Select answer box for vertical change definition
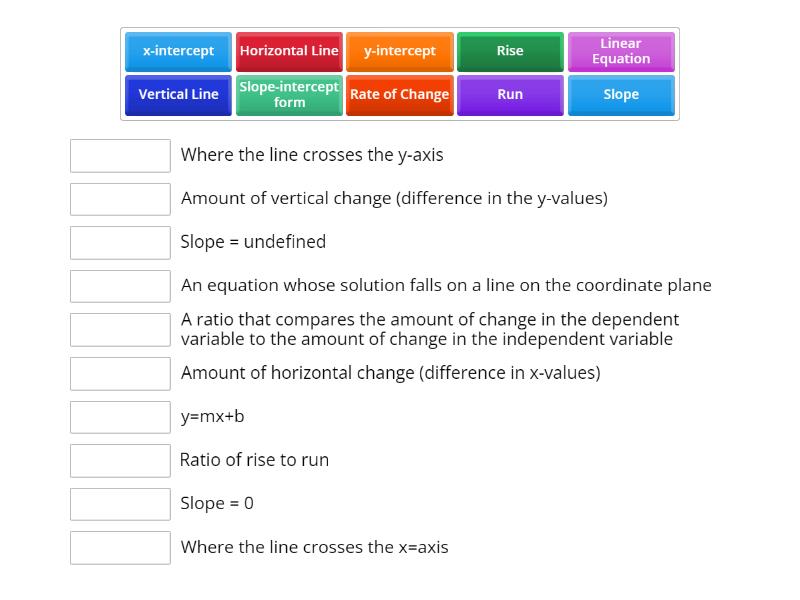 point(120,199)
